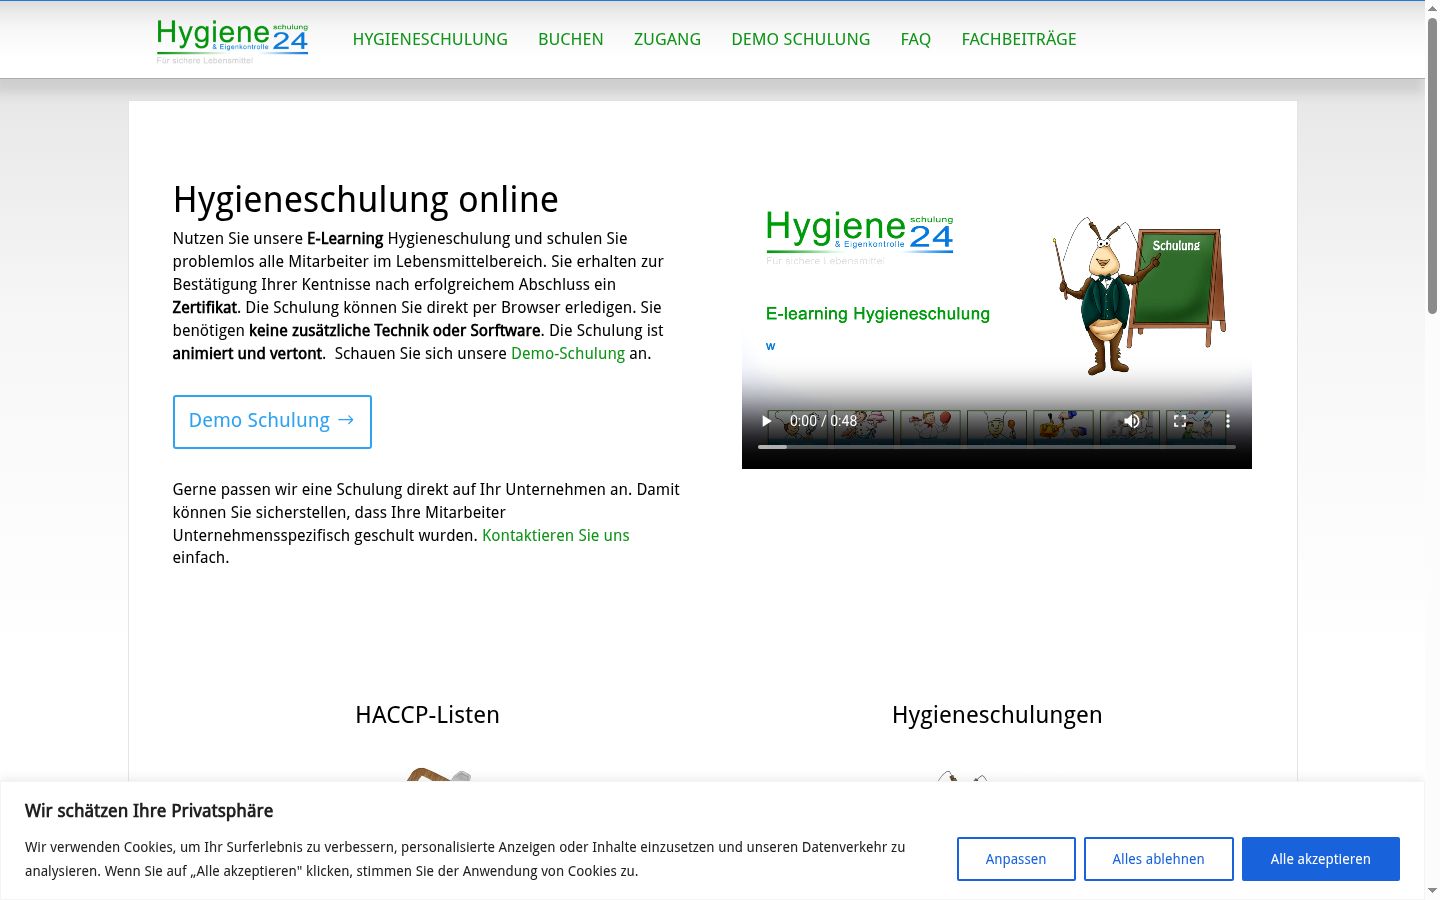
Task: Click the Hygiene Schulung 24 logo in header
Action: click(x=232, y=41)
